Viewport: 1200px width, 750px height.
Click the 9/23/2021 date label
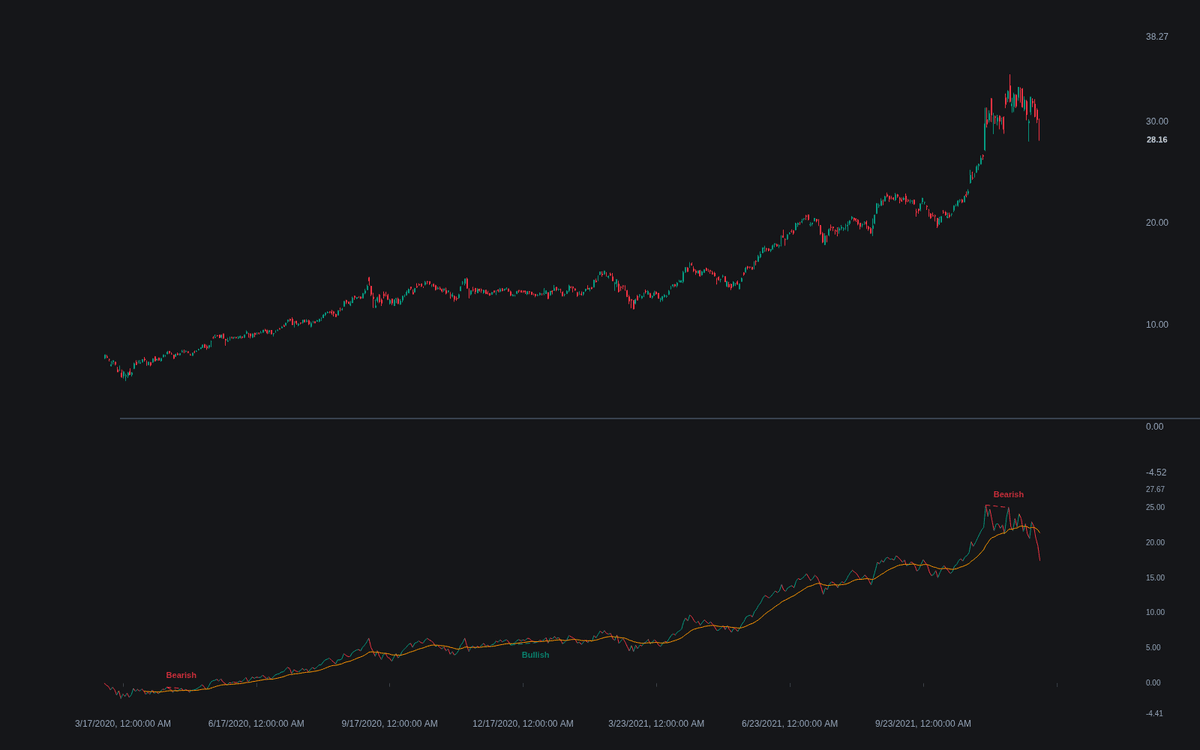tap(923, 724)
